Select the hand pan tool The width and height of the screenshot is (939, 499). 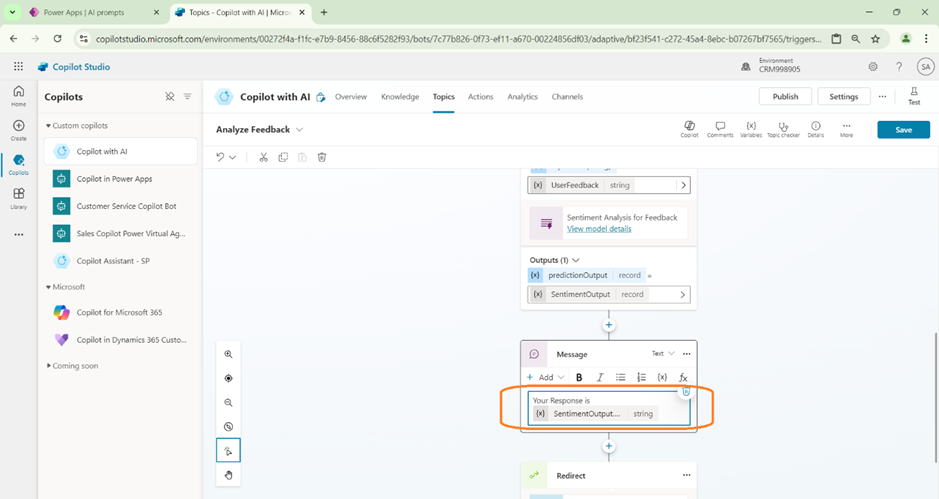(x=228, y=475)
